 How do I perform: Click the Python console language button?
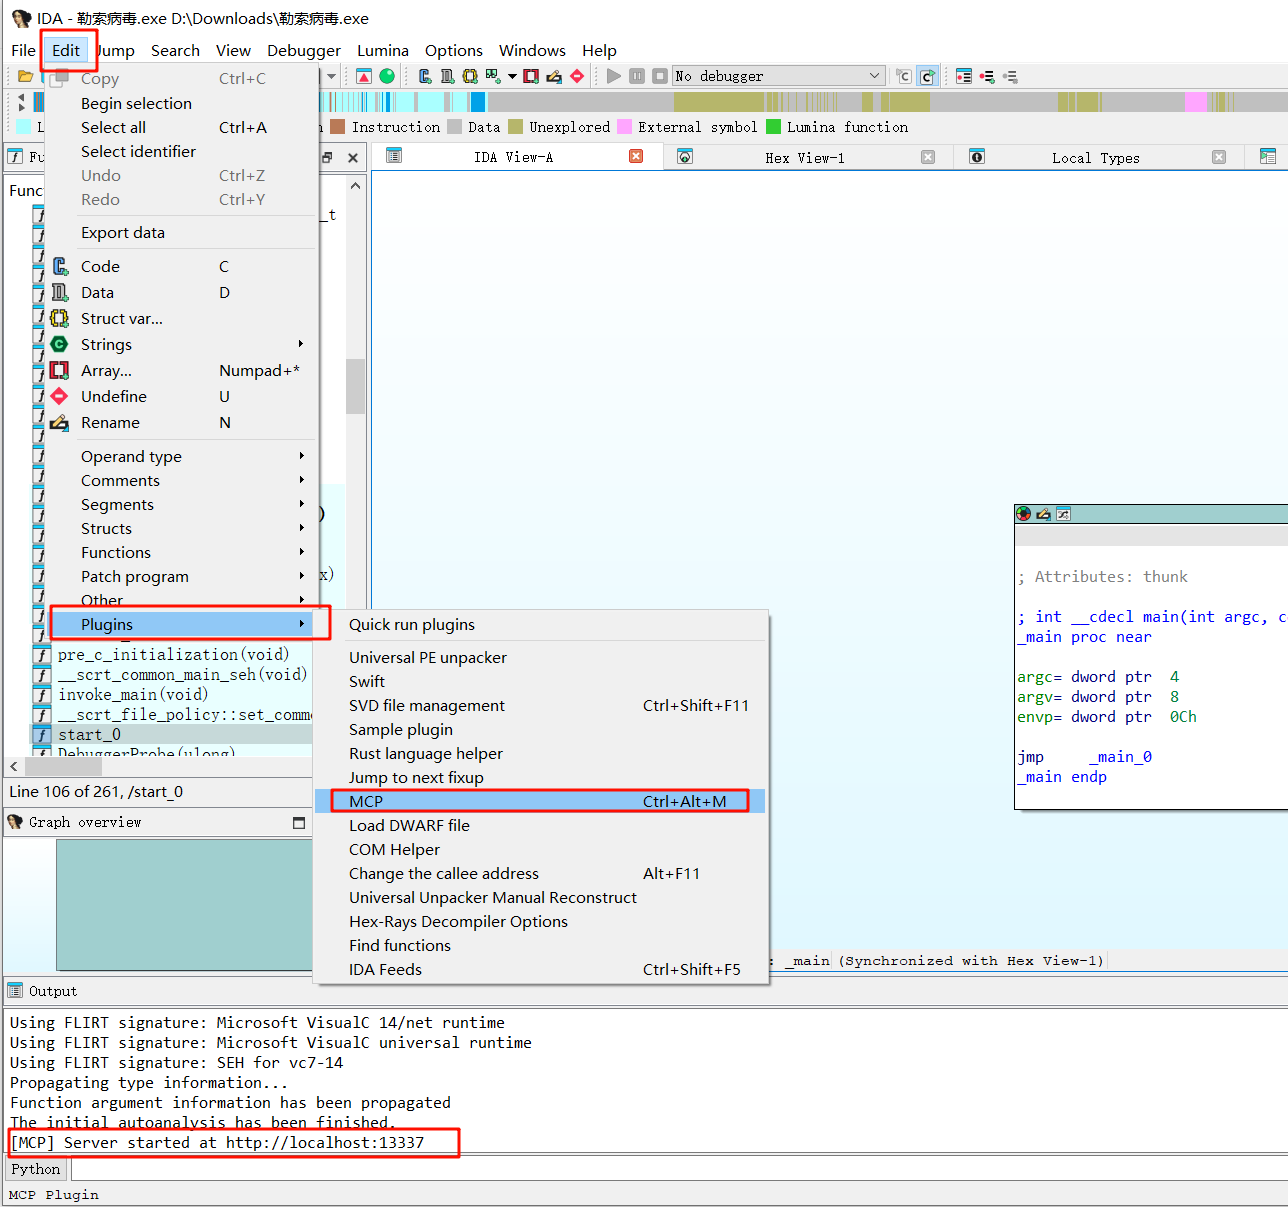[x=36, y=1169]
